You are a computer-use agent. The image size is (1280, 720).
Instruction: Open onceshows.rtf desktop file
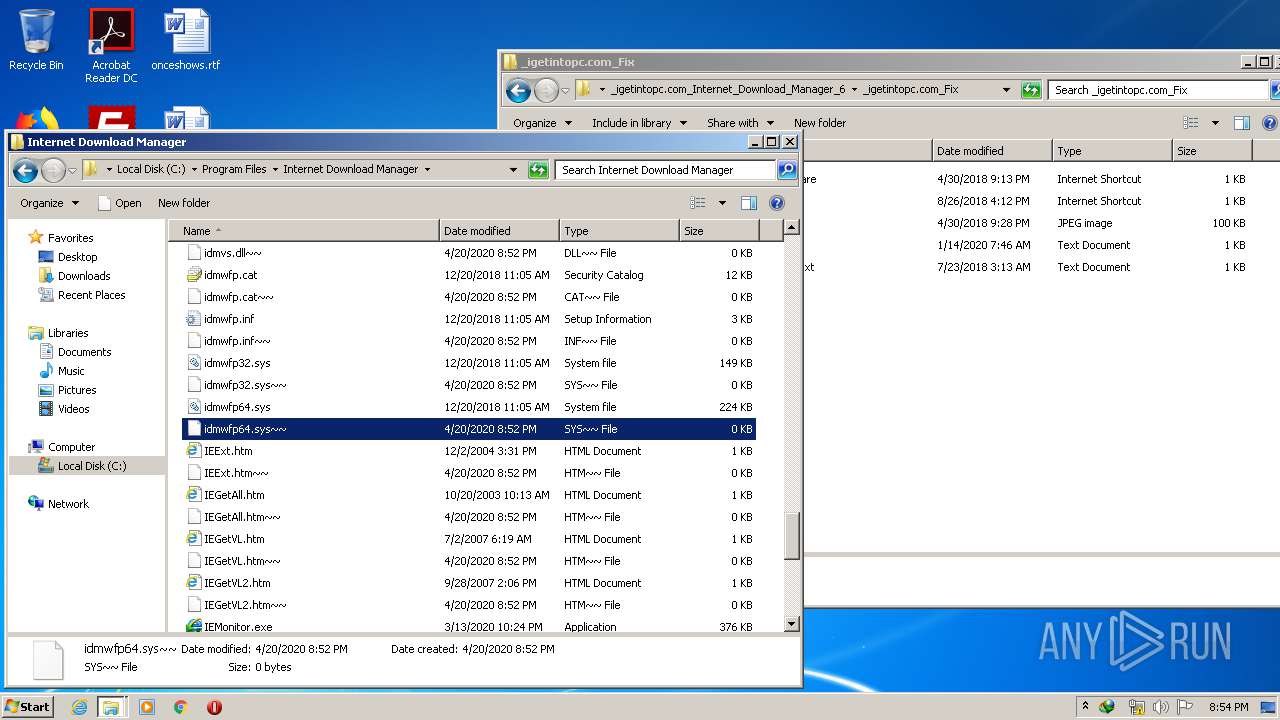(x=186, y=40)
